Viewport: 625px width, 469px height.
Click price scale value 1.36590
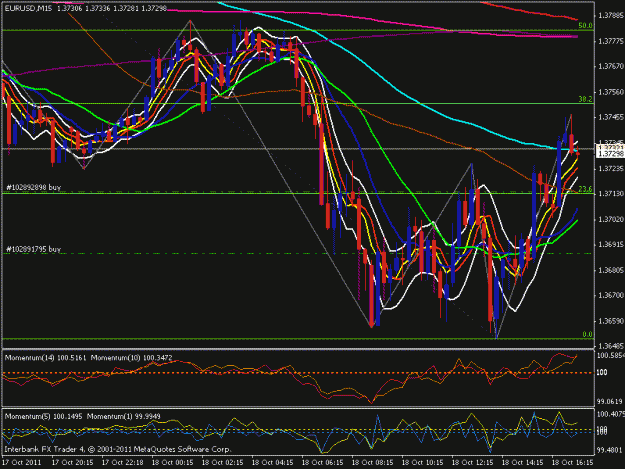611,321
